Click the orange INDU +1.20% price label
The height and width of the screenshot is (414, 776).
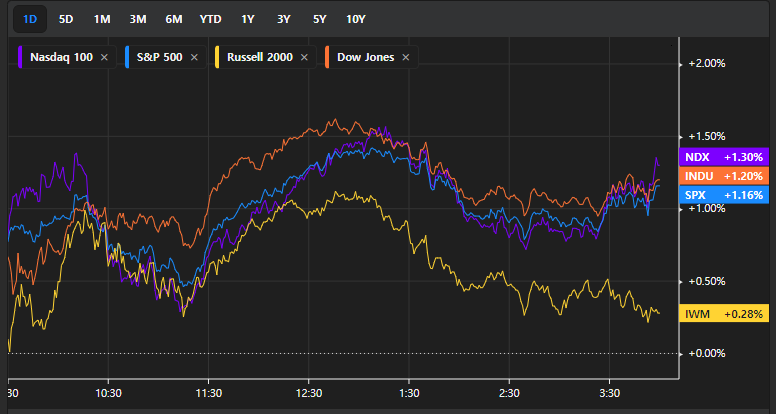tap(723, 175)
